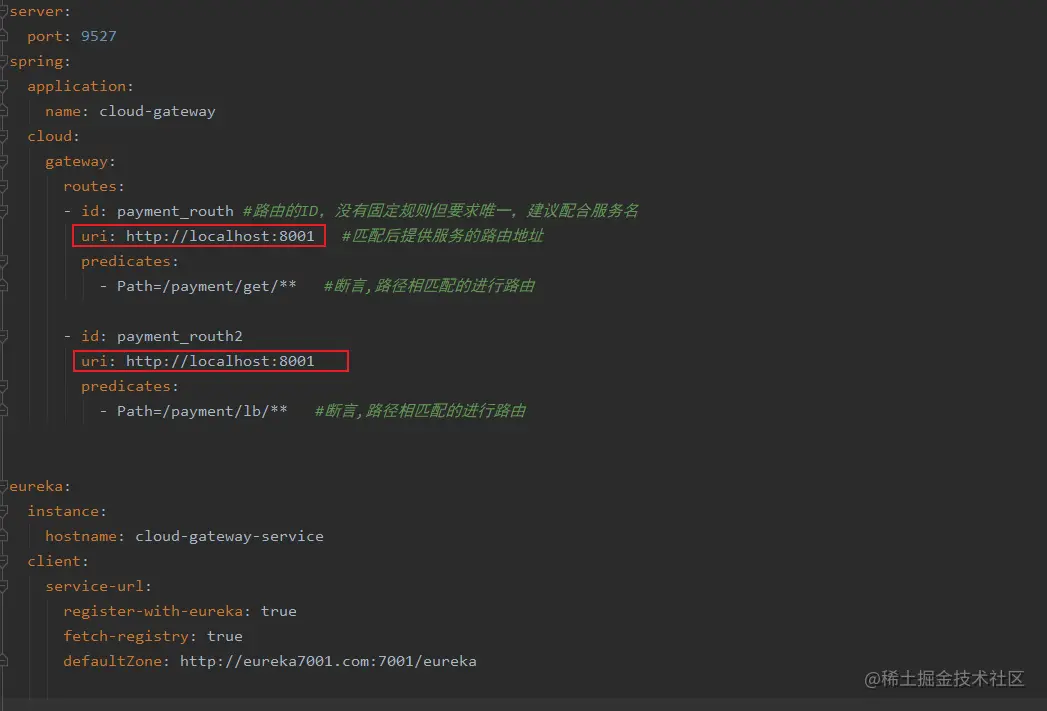The image size is (1047, 711).
Task: Click the route id value payment_routh2
Action: click(x=180, y=336)
